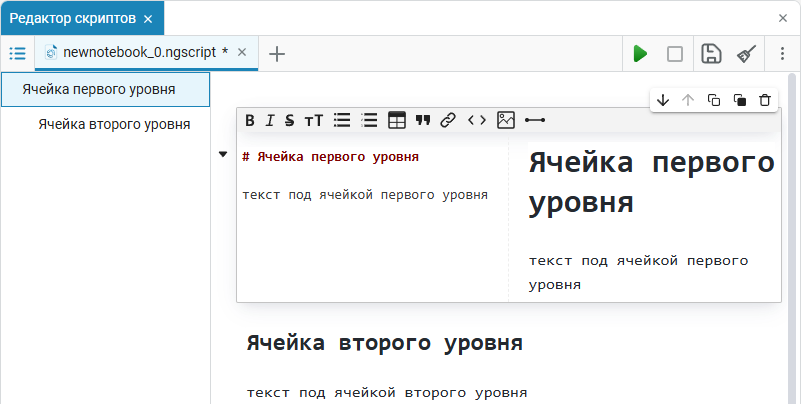801x404 pixels.
Task: Insert heading with the tT icon
Action: pyautogui.click(x=314, y=121)
